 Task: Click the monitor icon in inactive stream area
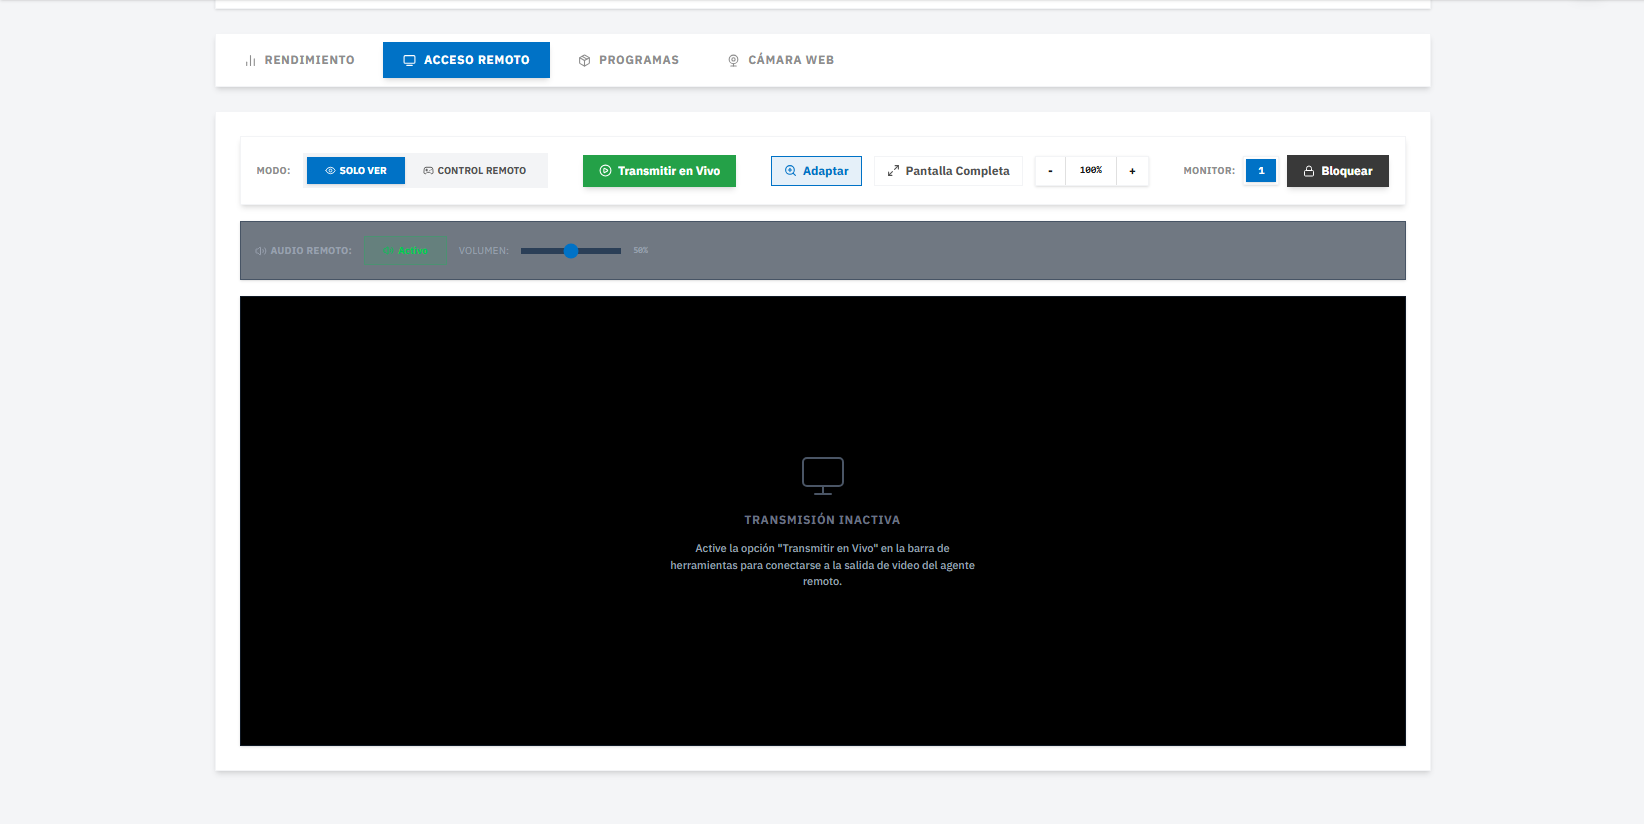click(x=823, y=476)
